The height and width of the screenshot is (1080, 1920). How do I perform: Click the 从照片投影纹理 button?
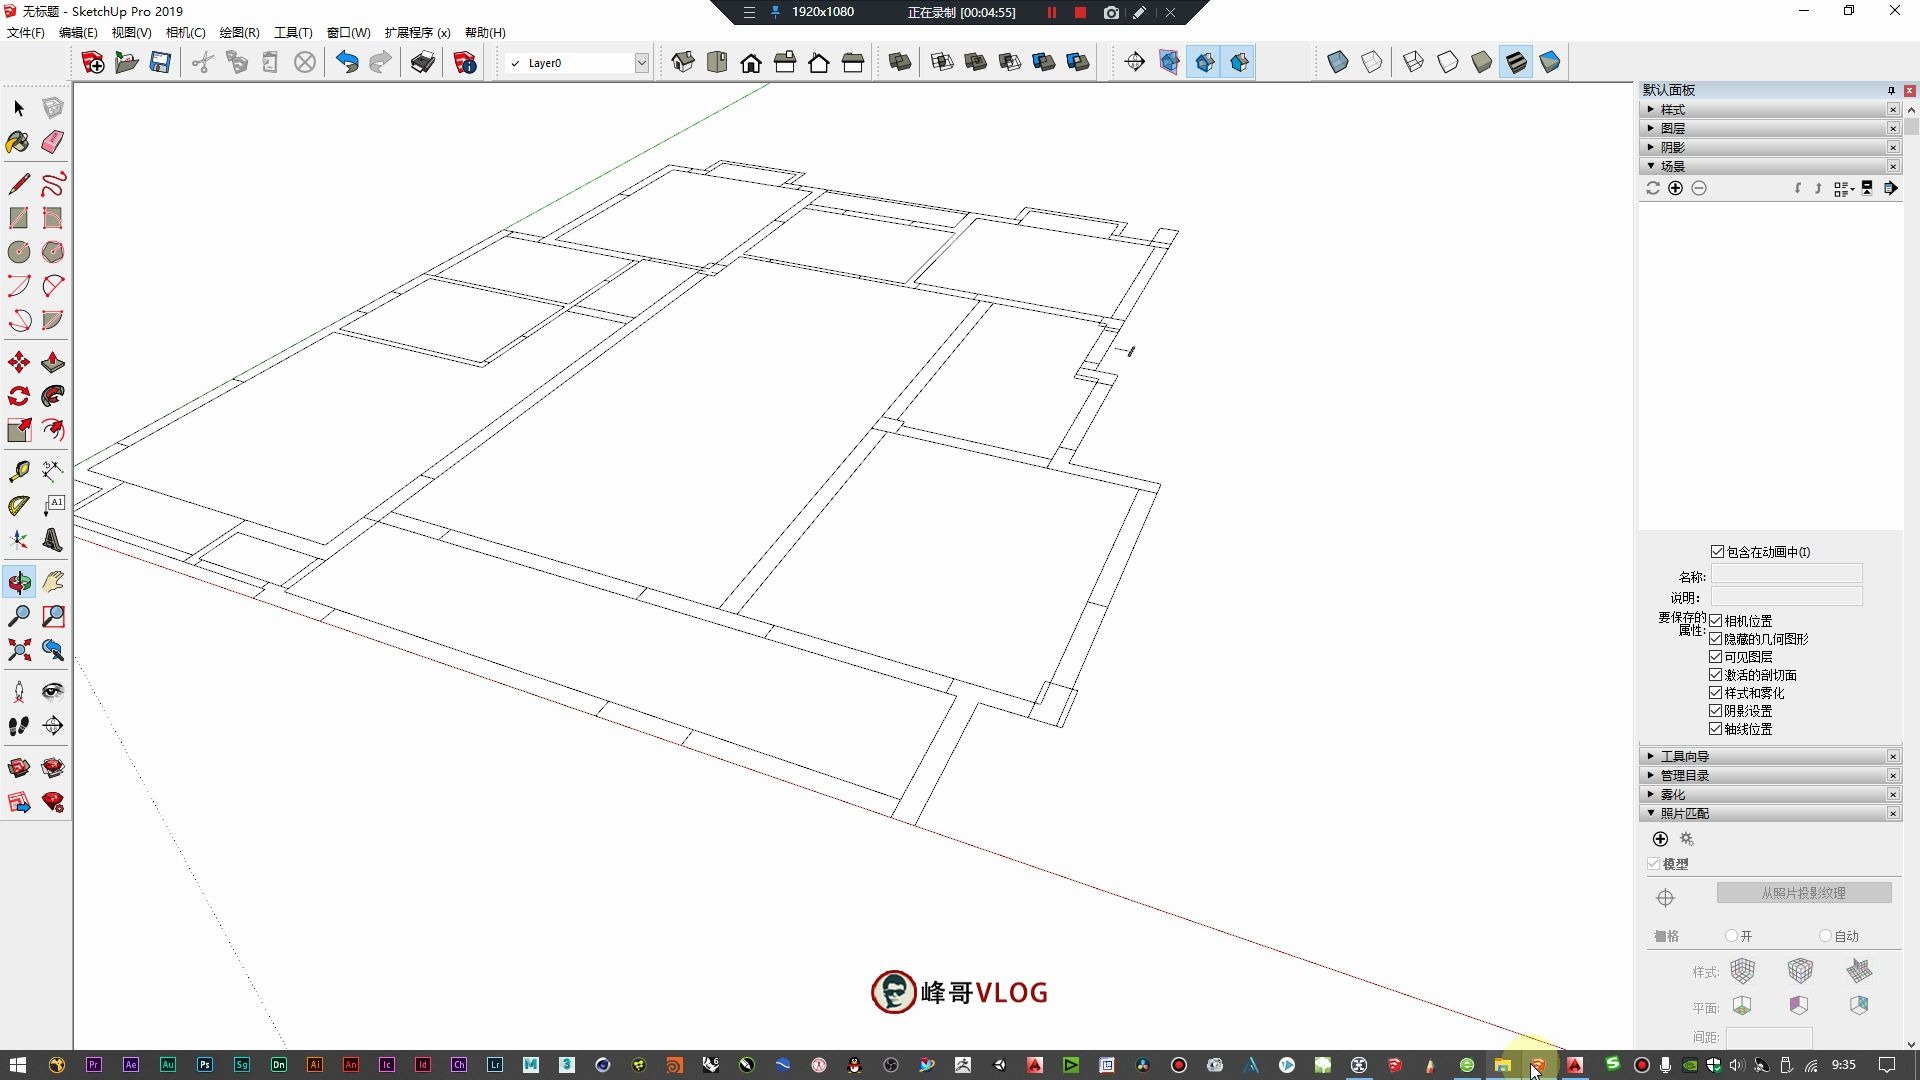point(1803,893)
